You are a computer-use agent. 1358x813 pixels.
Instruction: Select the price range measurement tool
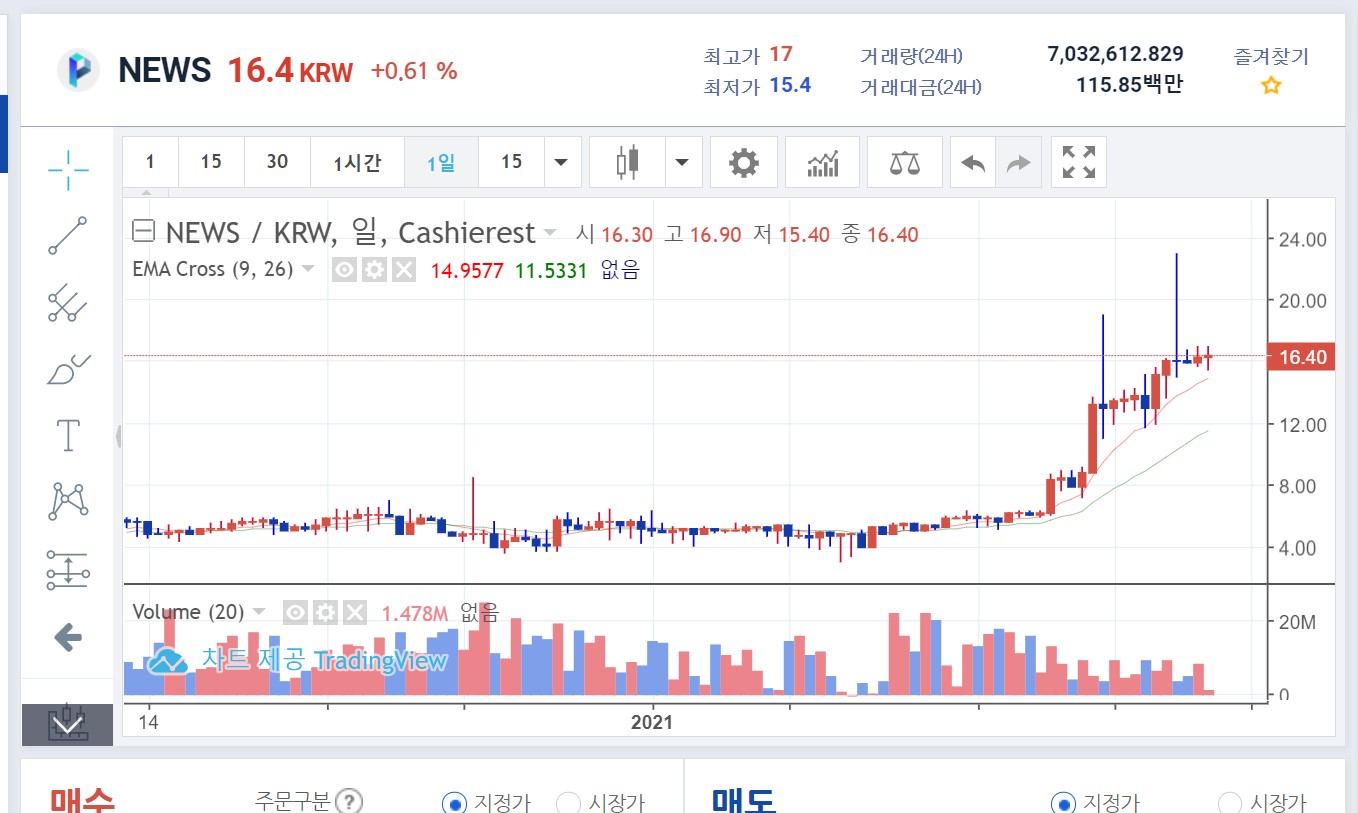(68, 569)
